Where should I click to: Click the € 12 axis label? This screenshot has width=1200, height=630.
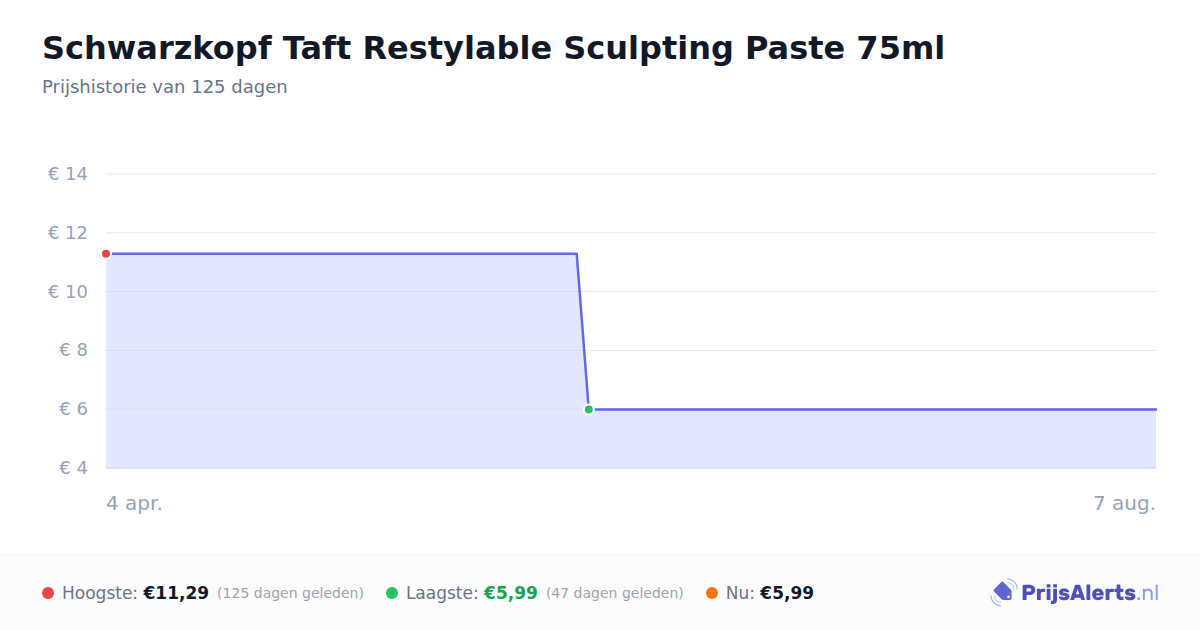click(x=68, y=233)
